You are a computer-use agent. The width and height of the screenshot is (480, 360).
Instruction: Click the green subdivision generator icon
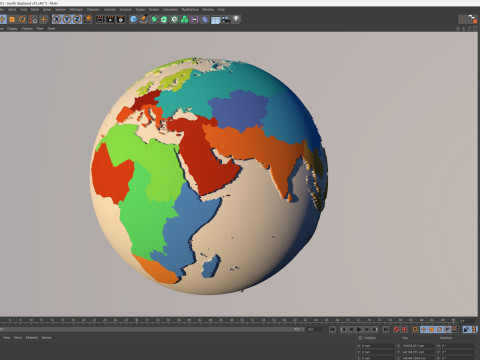click(x=154, y=19)
